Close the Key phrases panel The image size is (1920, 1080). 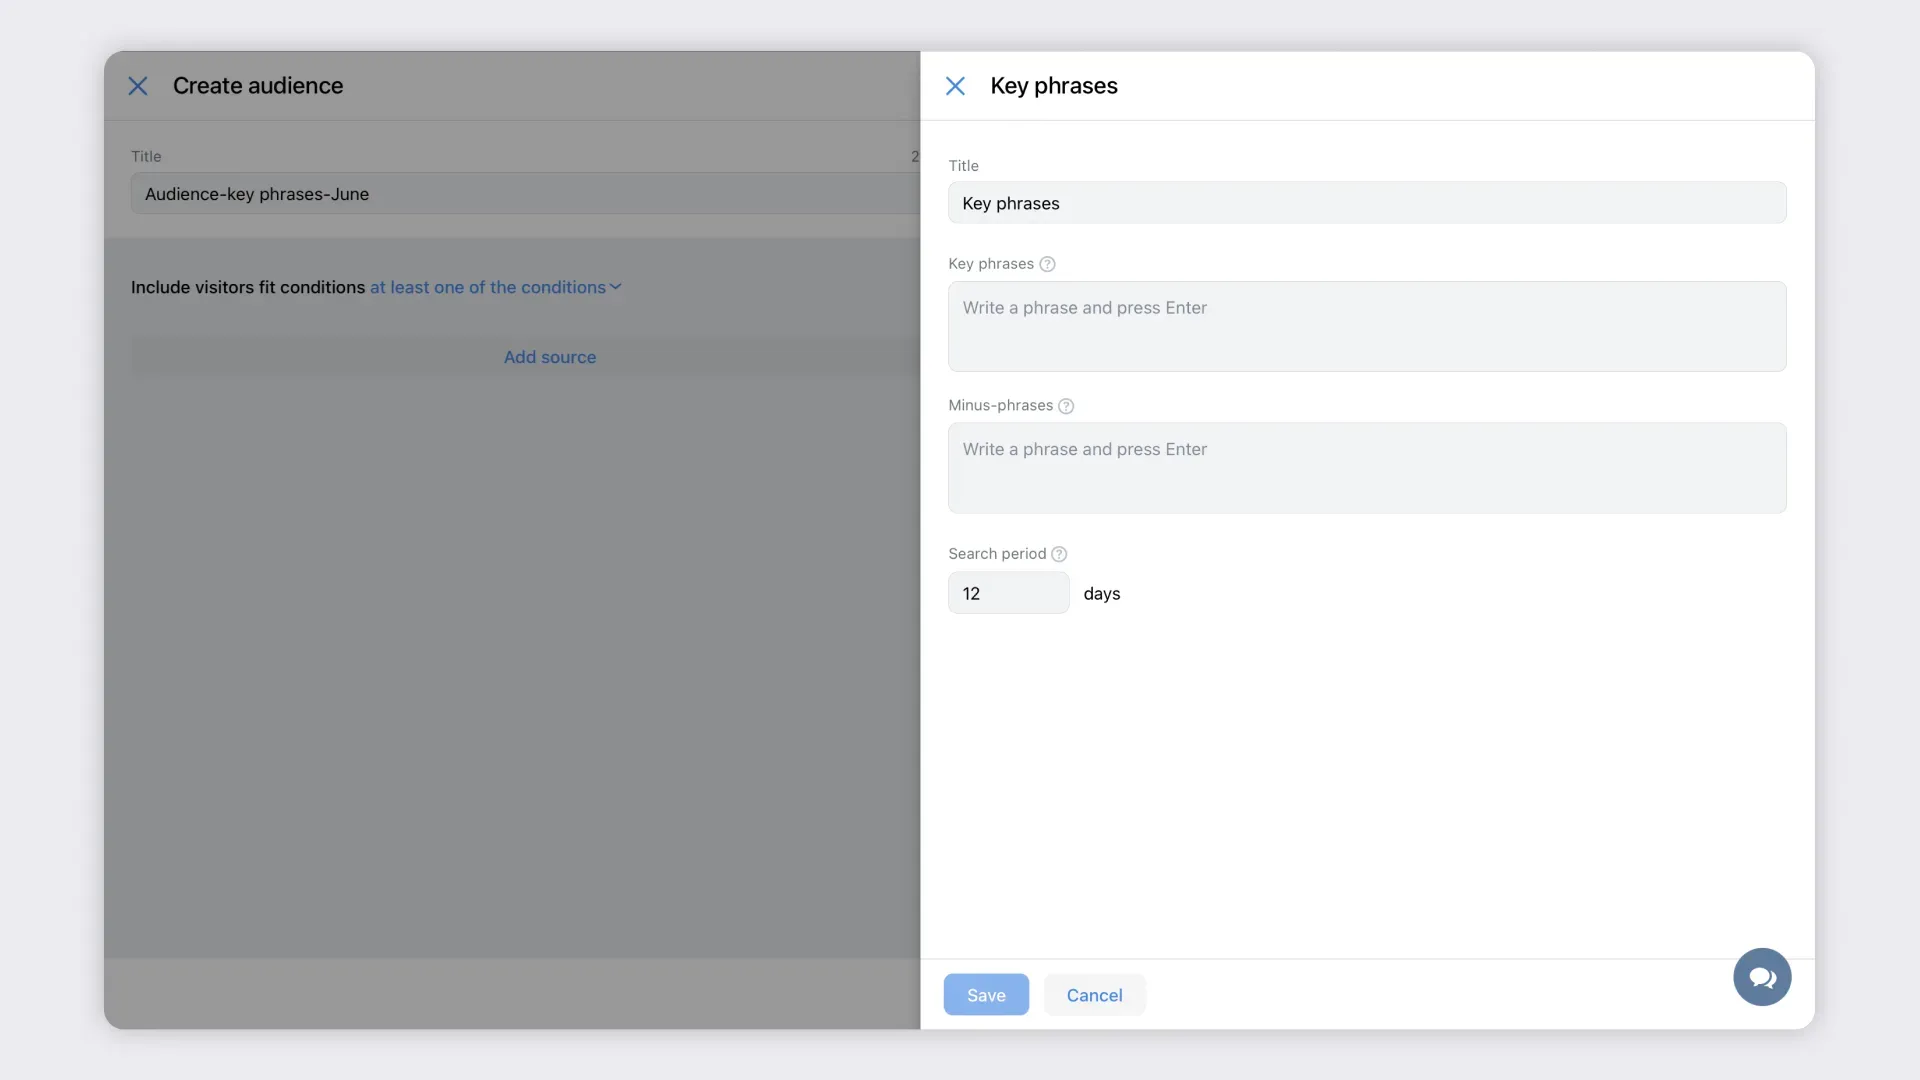pyautogui.click(x=955, y=86)
